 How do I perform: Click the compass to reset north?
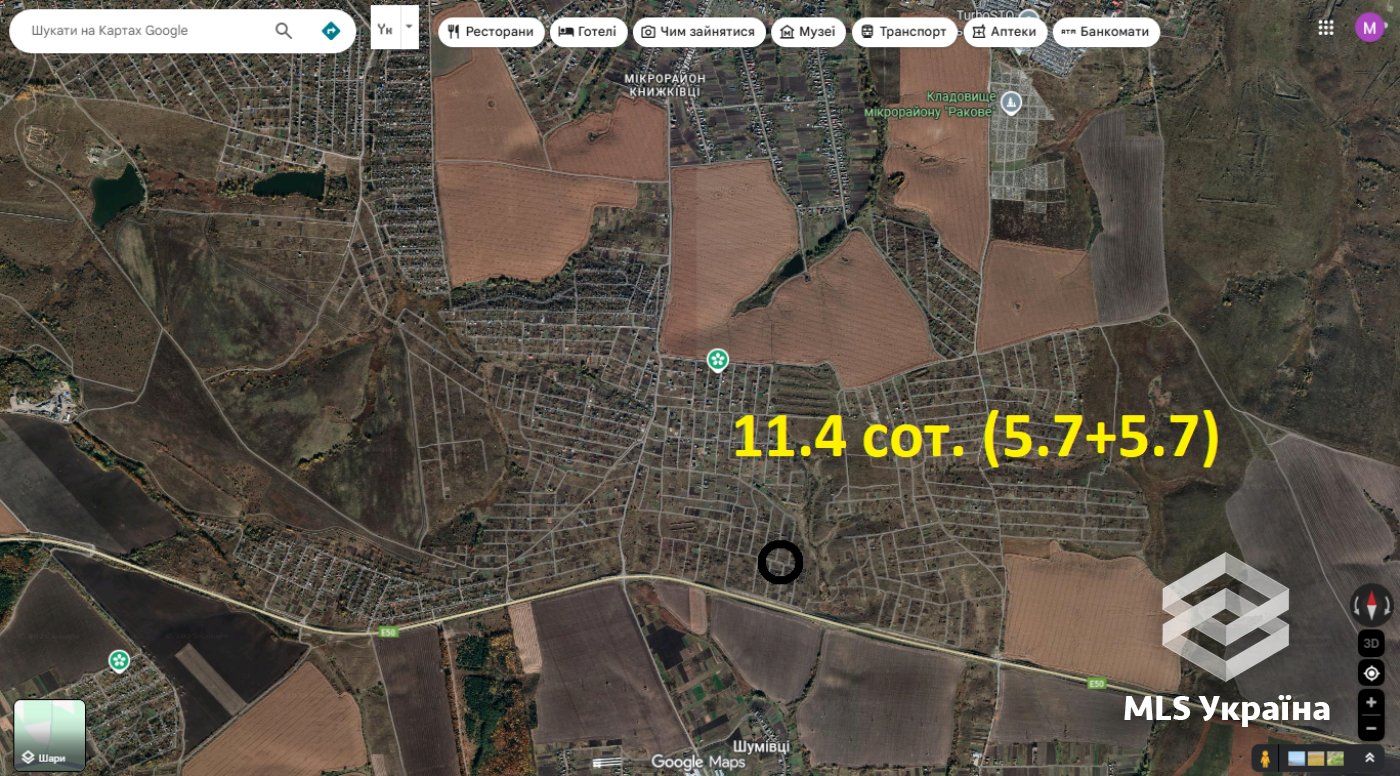click(x=1371, y=605)
